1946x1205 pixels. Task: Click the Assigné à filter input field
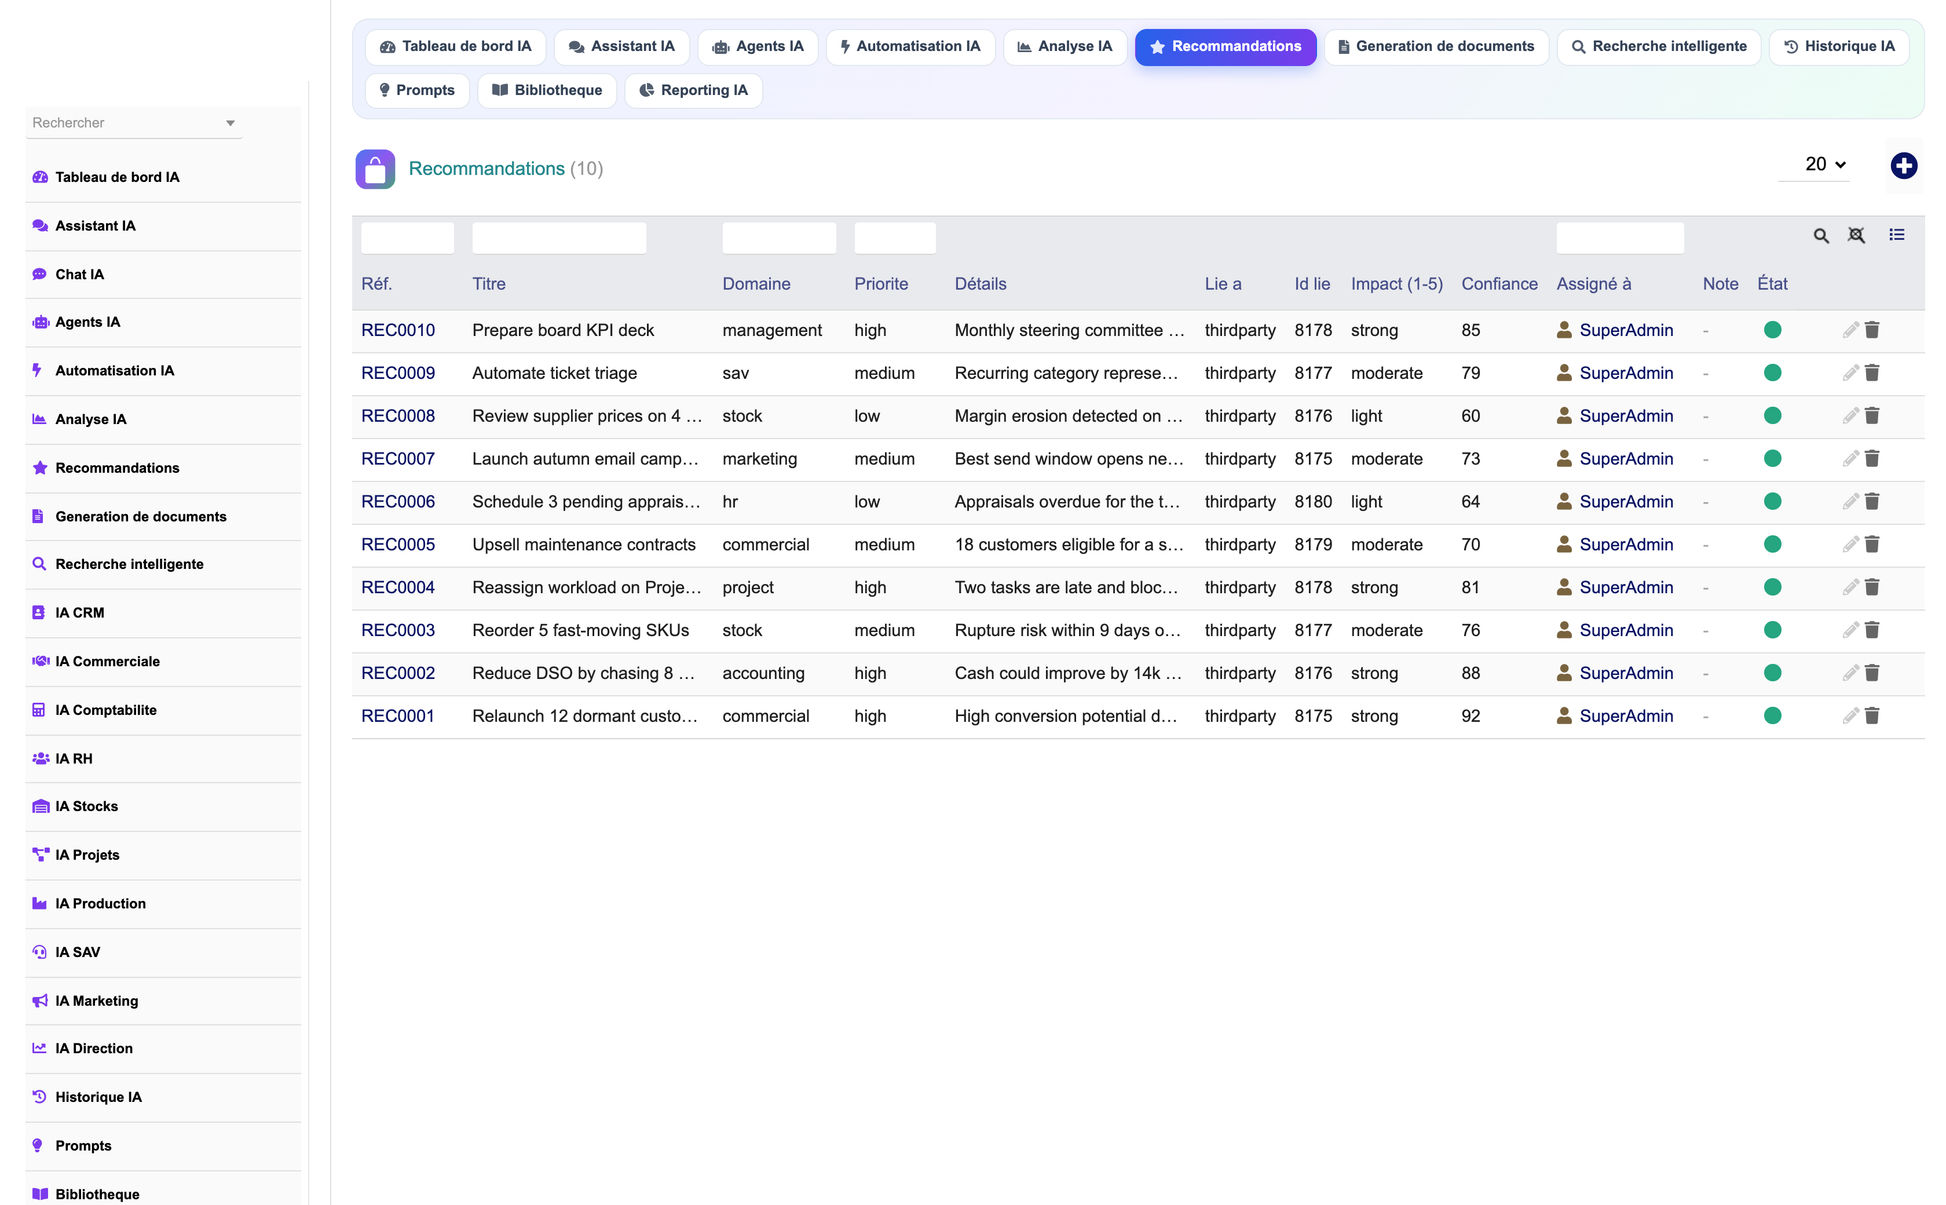pos(1620,238)
